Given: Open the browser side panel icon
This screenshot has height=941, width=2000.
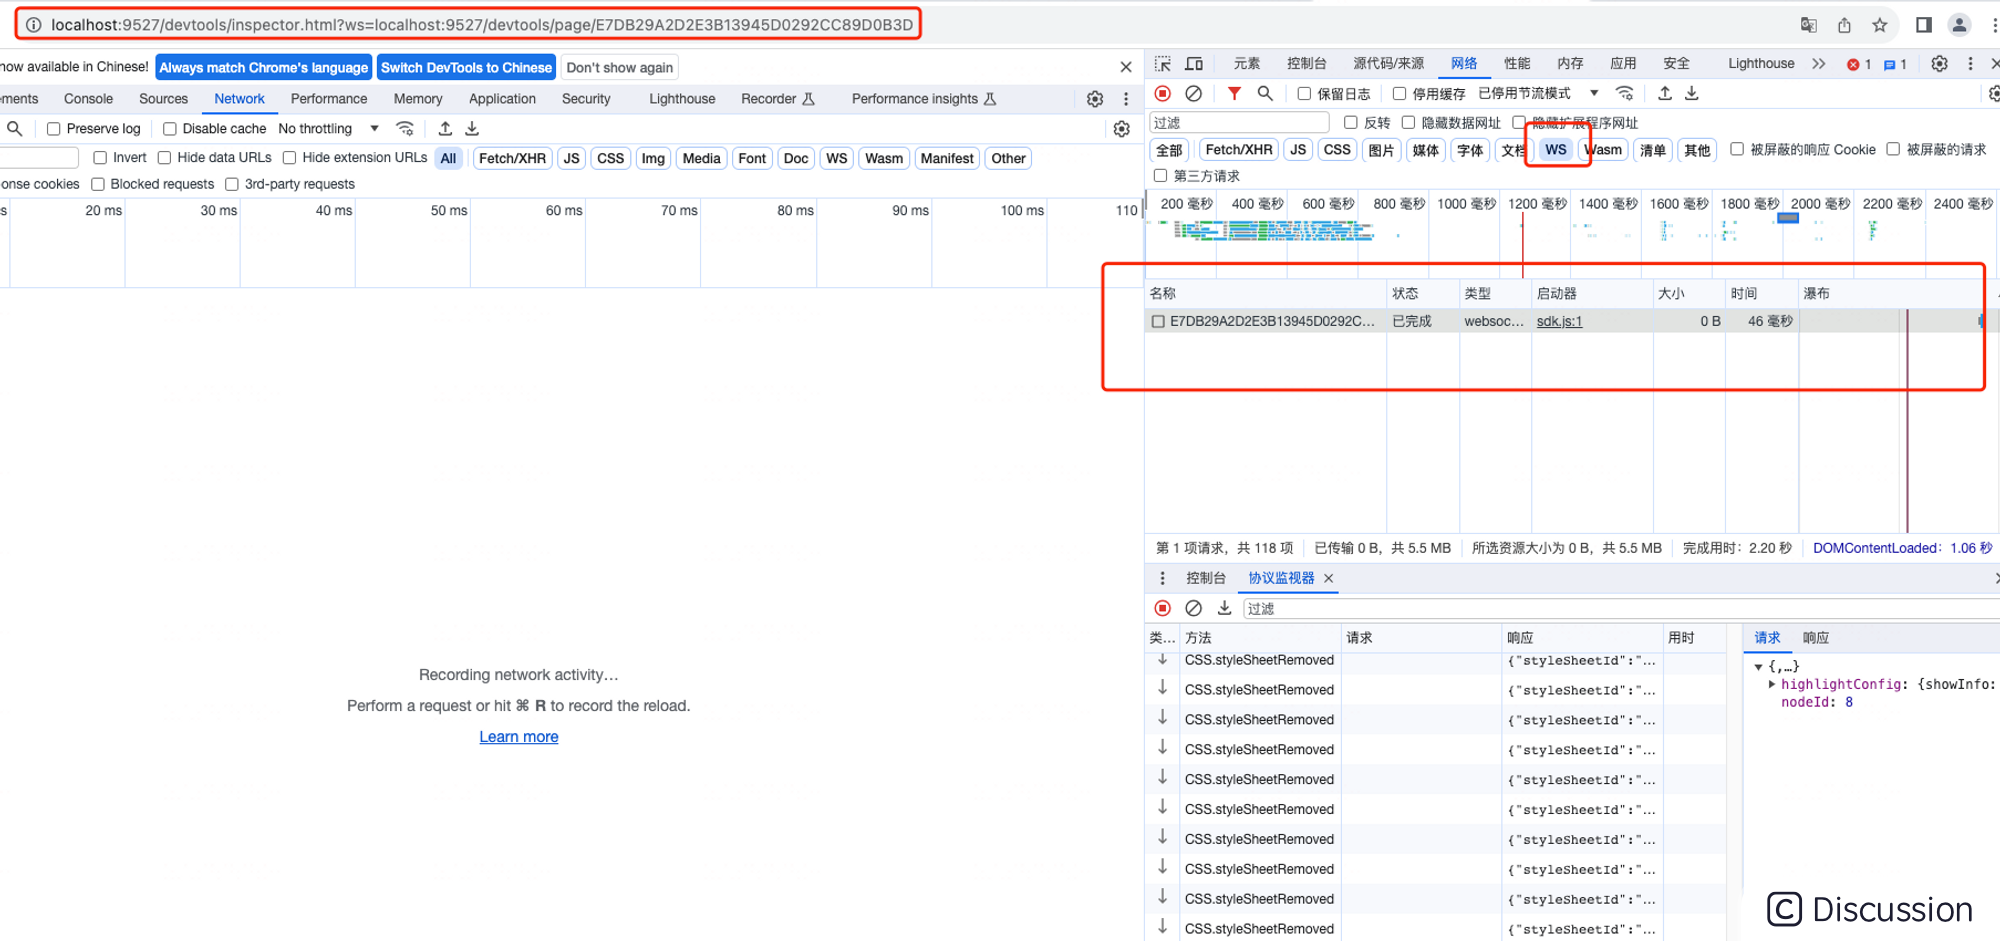Looking at the screenshot, I should point(1923,25).
